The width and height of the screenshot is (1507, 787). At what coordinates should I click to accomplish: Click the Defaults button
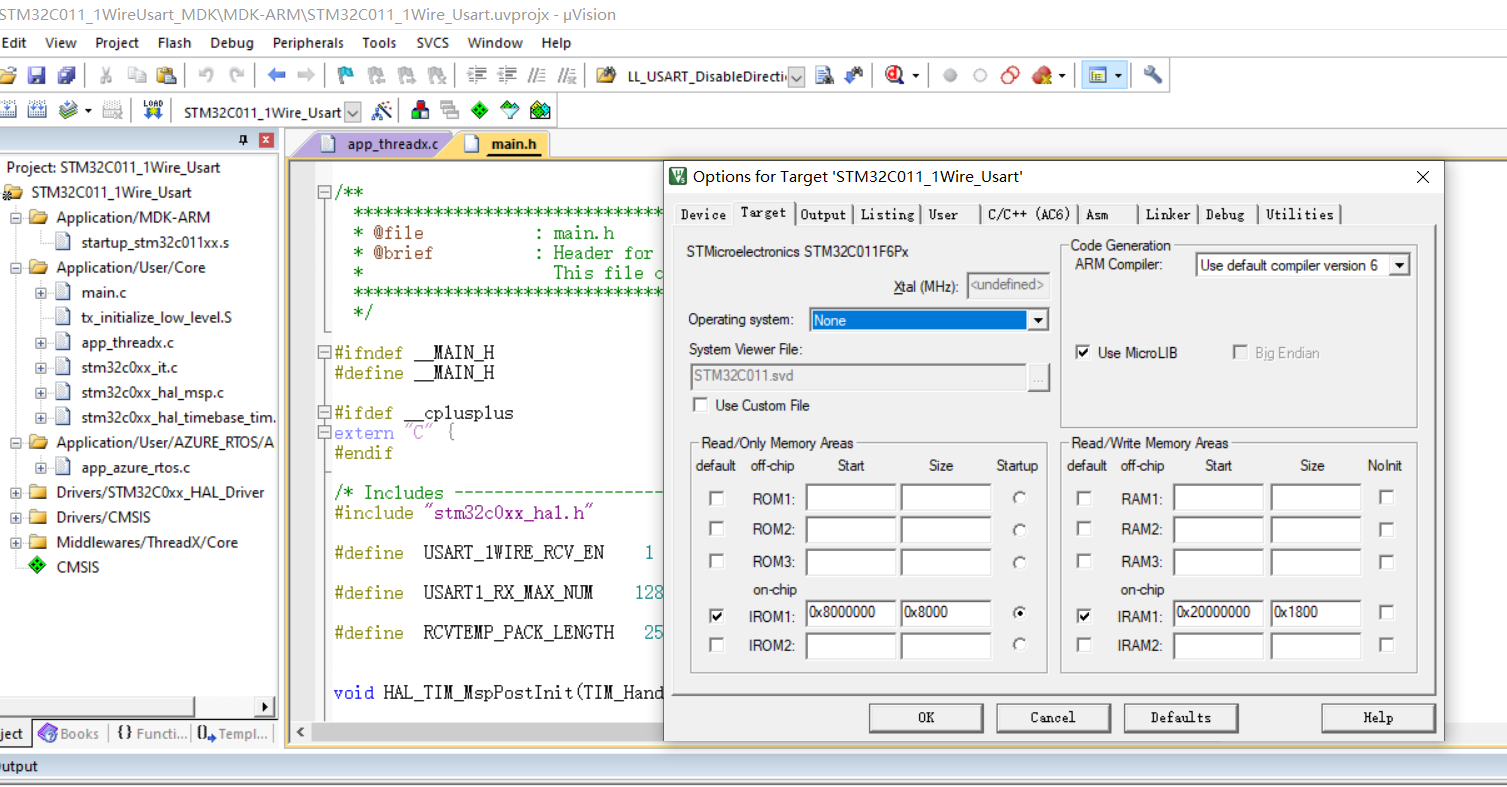tap(1180, 717)
